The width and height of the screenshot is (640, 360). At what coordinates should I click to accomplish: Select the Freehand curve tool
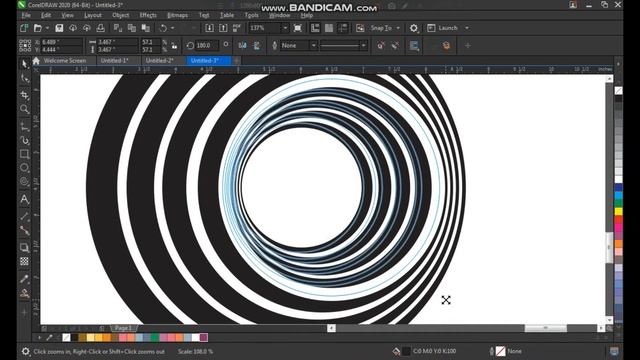point(24,127)
